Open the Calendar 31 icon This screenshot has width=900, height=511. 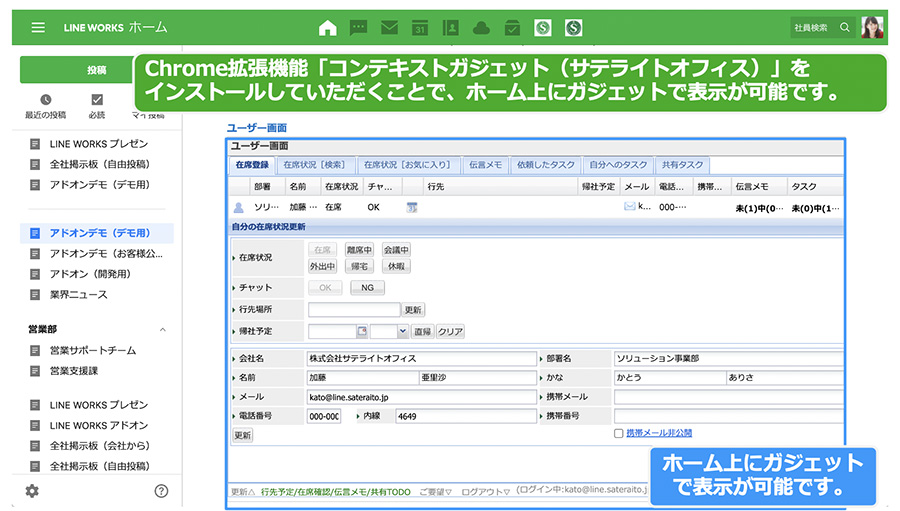[x=420, y=28]
